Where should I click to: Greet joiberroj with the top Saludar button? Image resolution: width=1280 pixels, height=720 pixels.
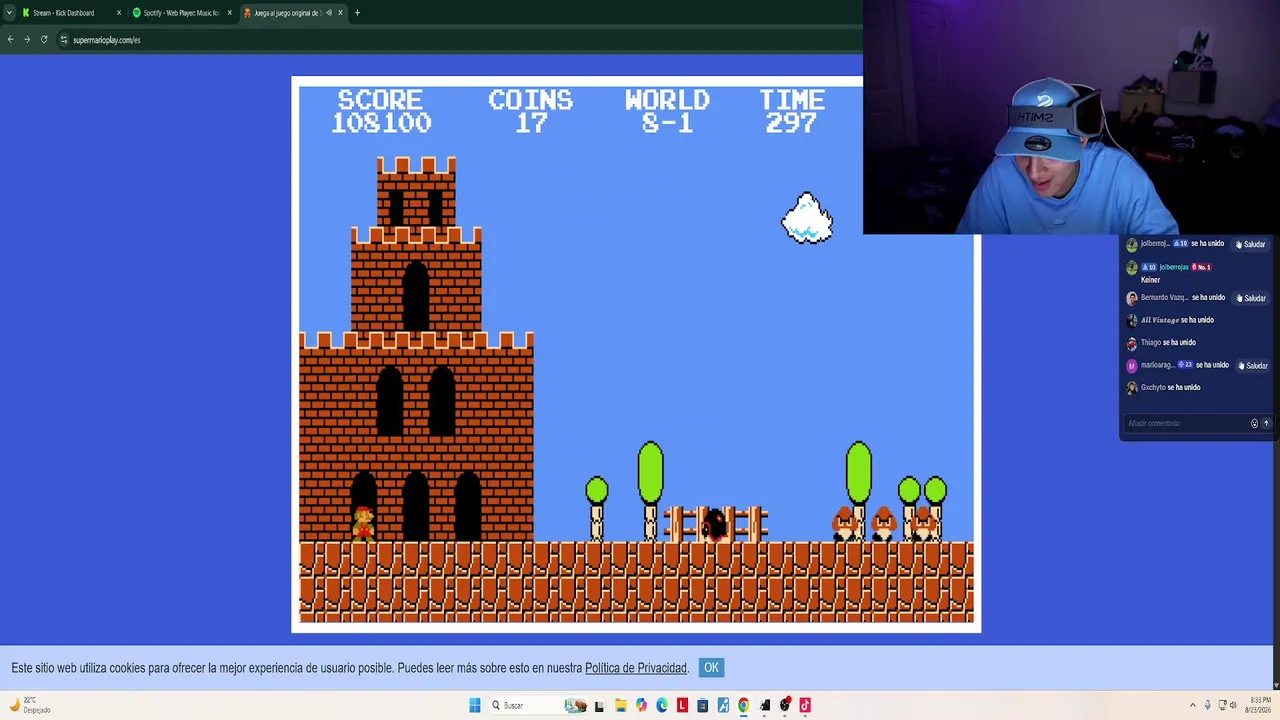tap(1251, 244)
